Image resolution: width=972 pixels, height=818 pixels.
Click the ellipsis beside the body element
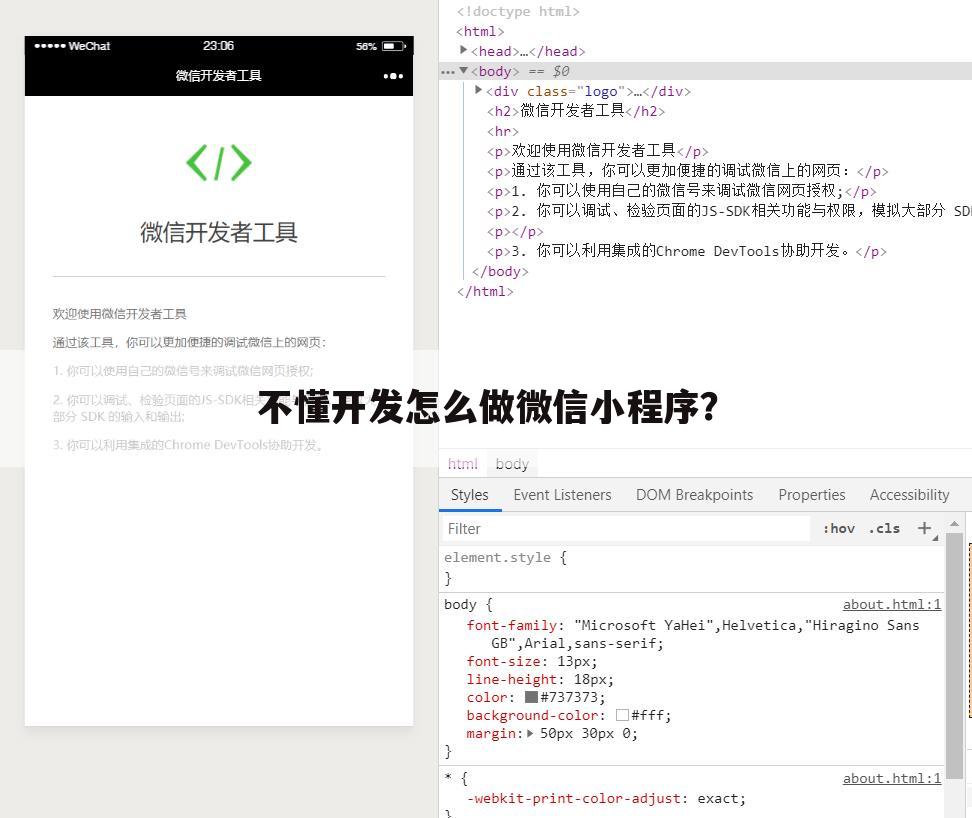[x=448, y=72]
